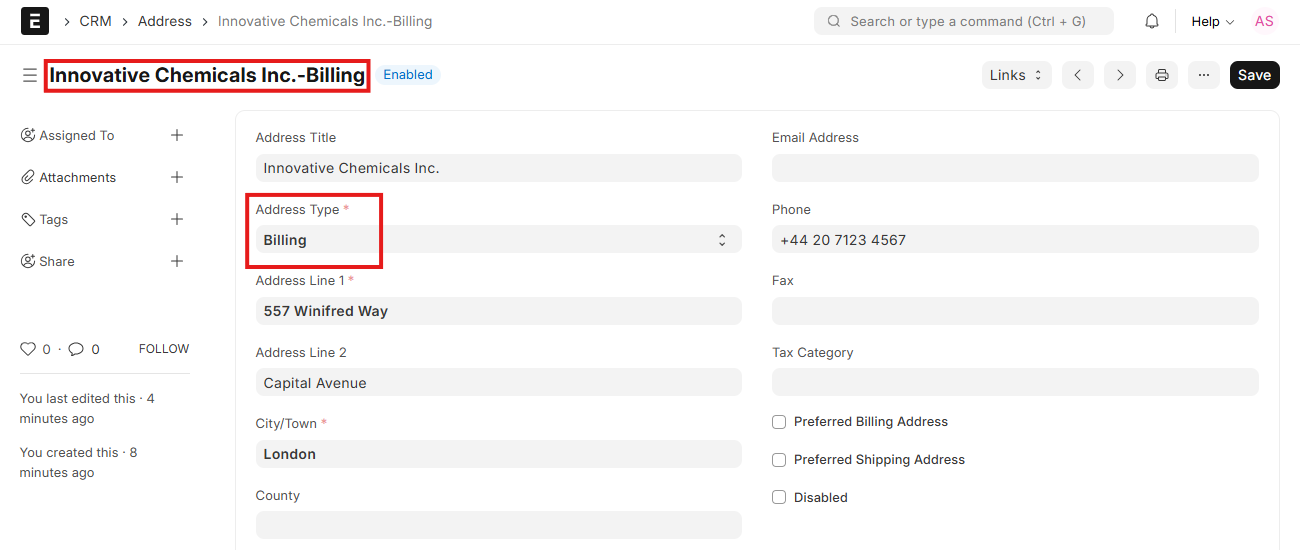The image size is (1300, 550).
Task: Open the three-dot more options menu
Action: tap(1203, 75)
